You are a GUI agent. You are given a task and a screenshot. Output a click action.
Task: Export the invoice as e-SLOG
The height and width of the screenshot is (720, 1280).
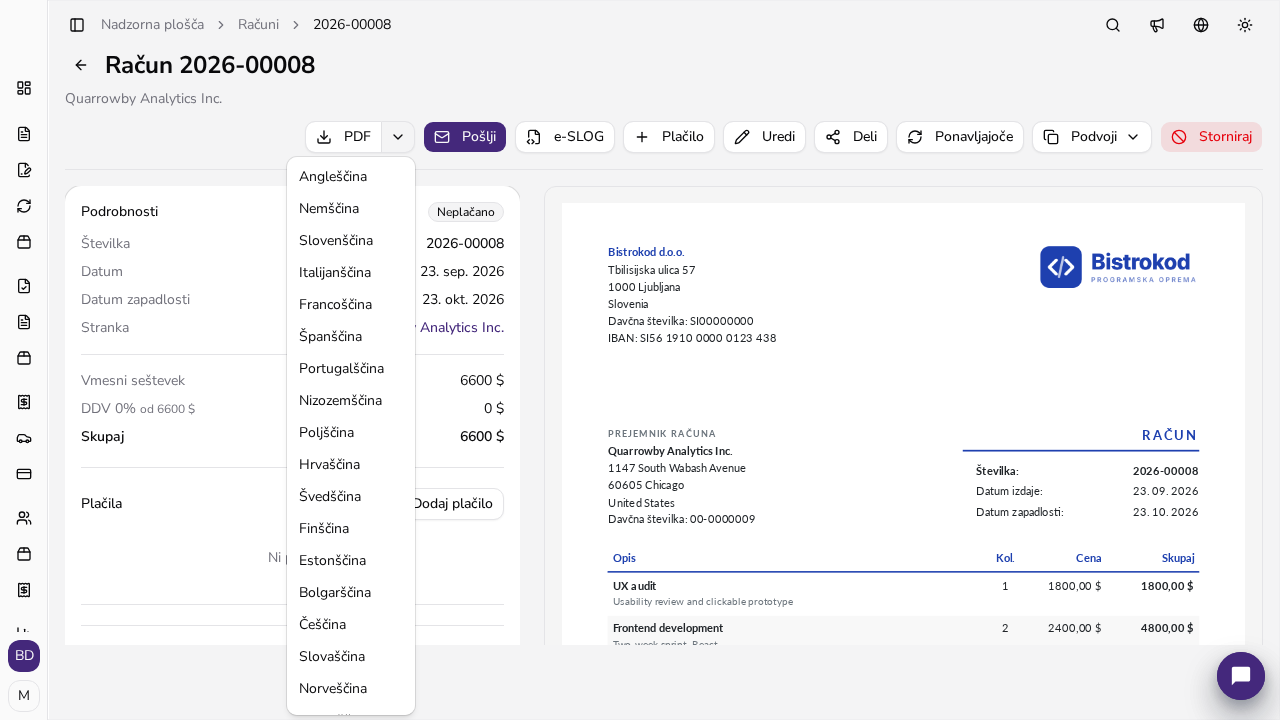tap(565, 137)
